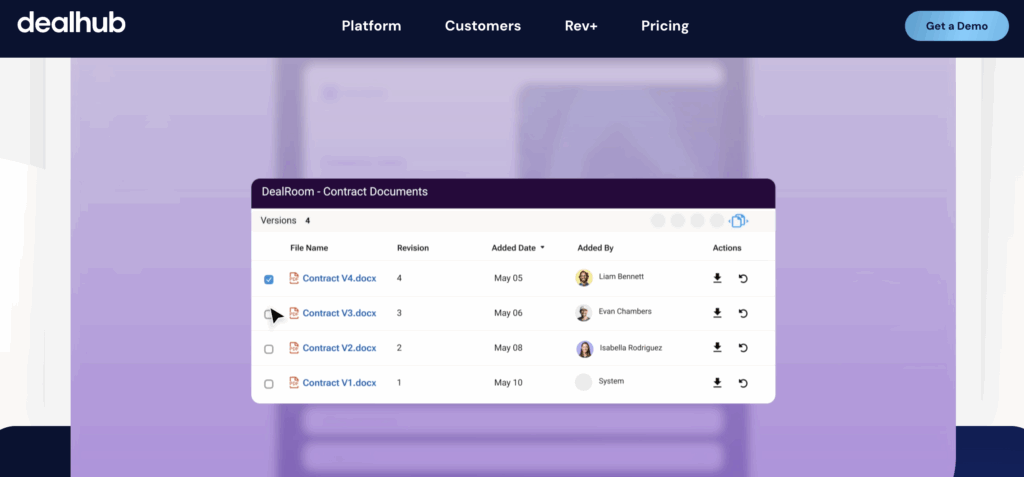This screenshot has width=1024, height=477.
Task: Download Contract V3.docx
Action: coord(717,313)
